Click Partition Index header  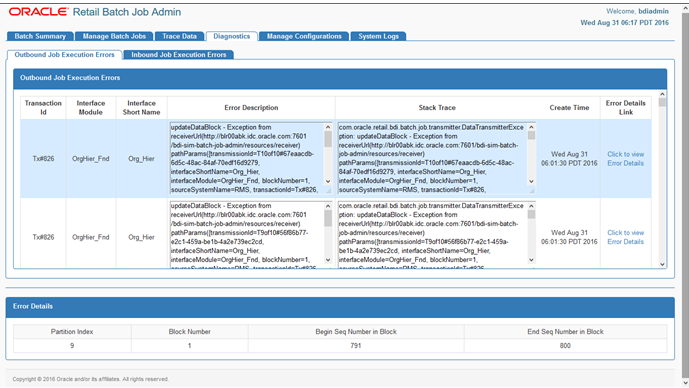tap(72, 332)
